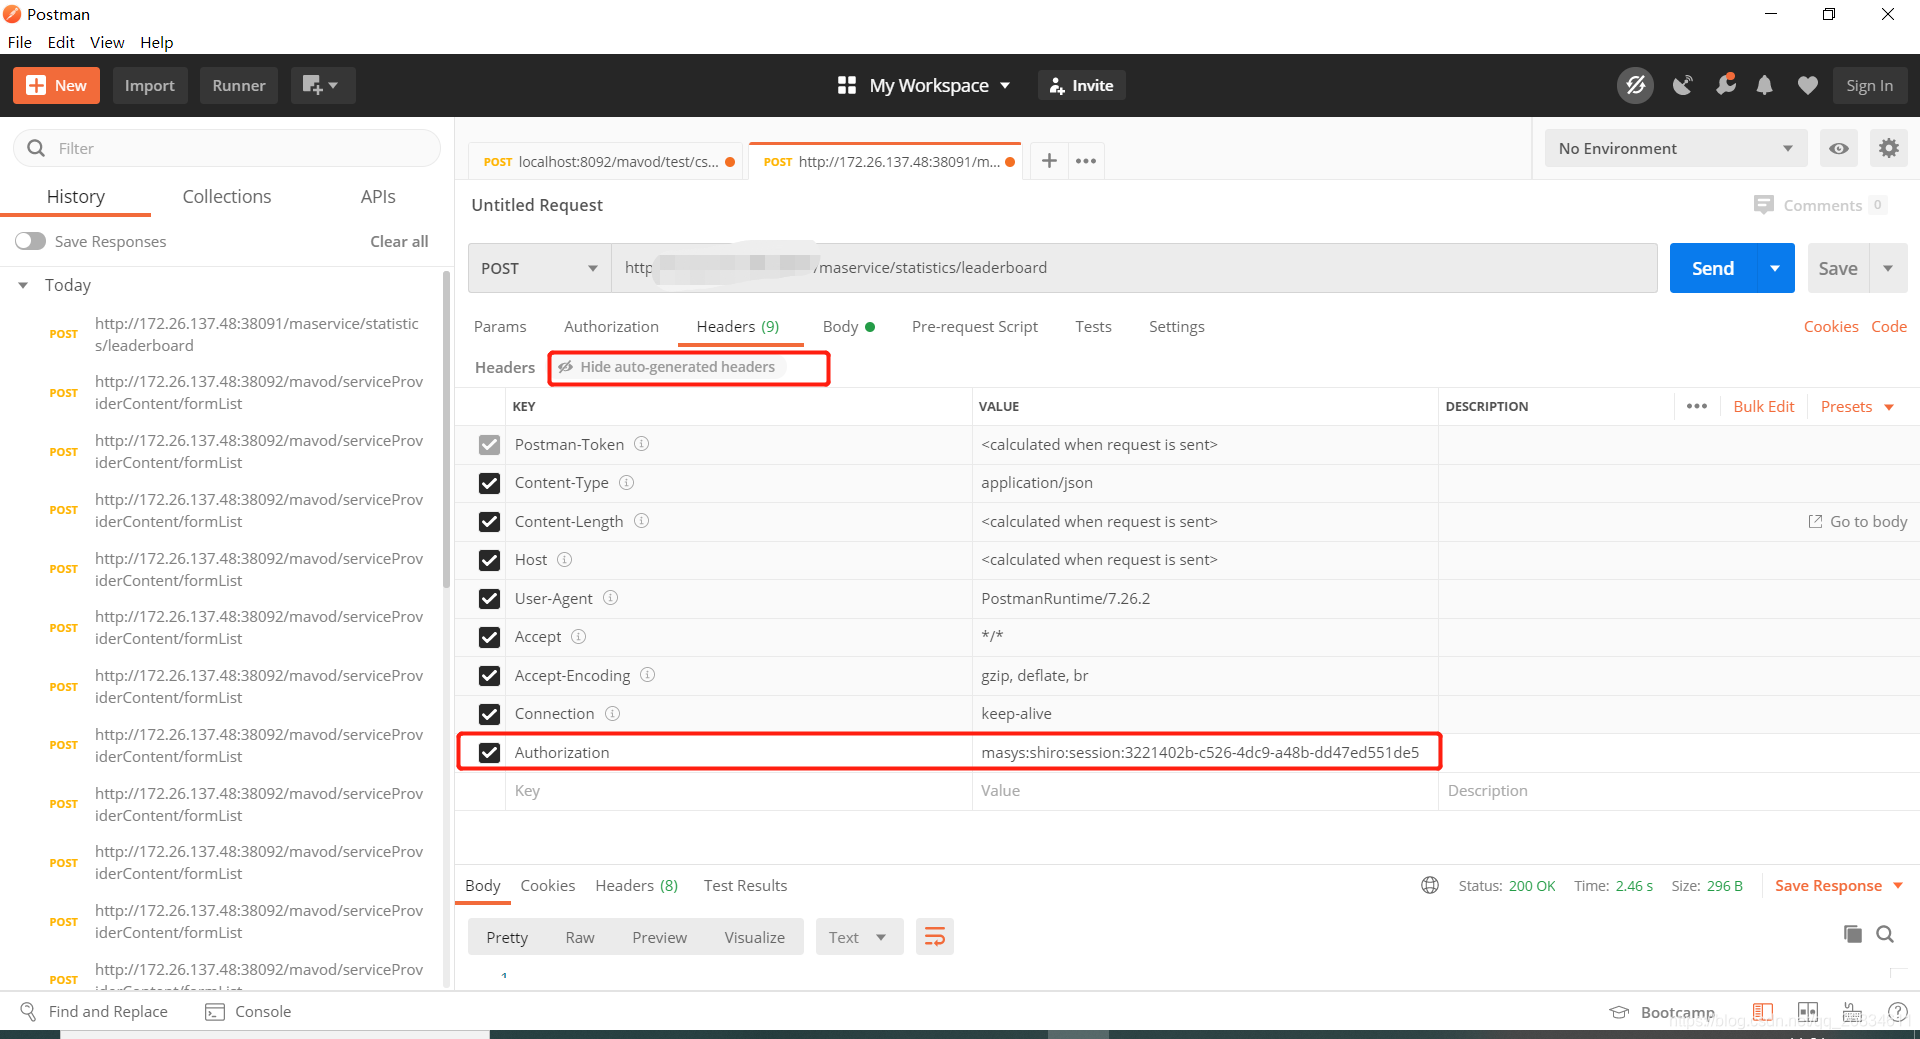Screen dimensions: 1920x1039
Task: Uncheck the Content-Length header checkbox
Action: (x=489, y=522)
